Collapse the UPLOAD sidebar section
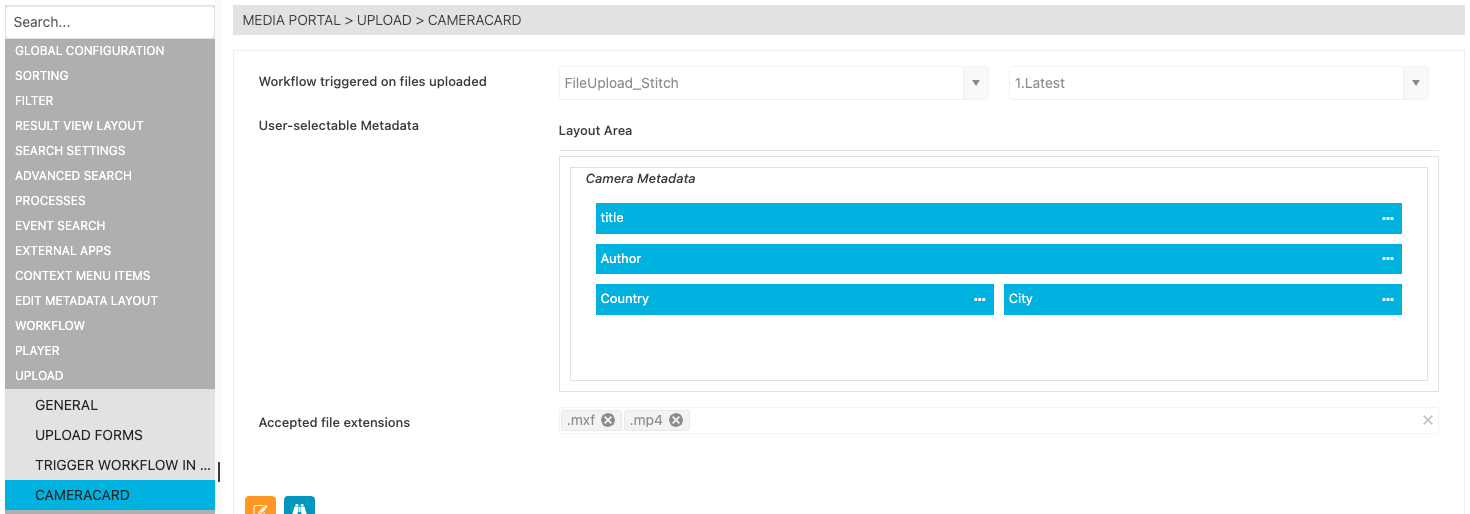The image size is (1470, 514). [x=40, y=376]
